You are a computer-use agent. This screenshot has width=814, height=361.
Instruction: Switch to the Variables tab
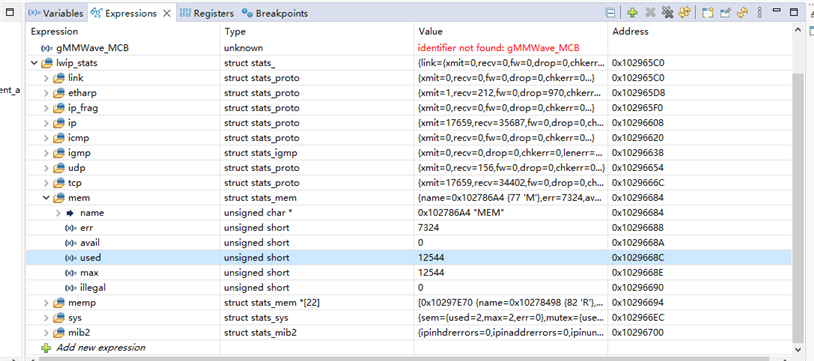[55, 14]
